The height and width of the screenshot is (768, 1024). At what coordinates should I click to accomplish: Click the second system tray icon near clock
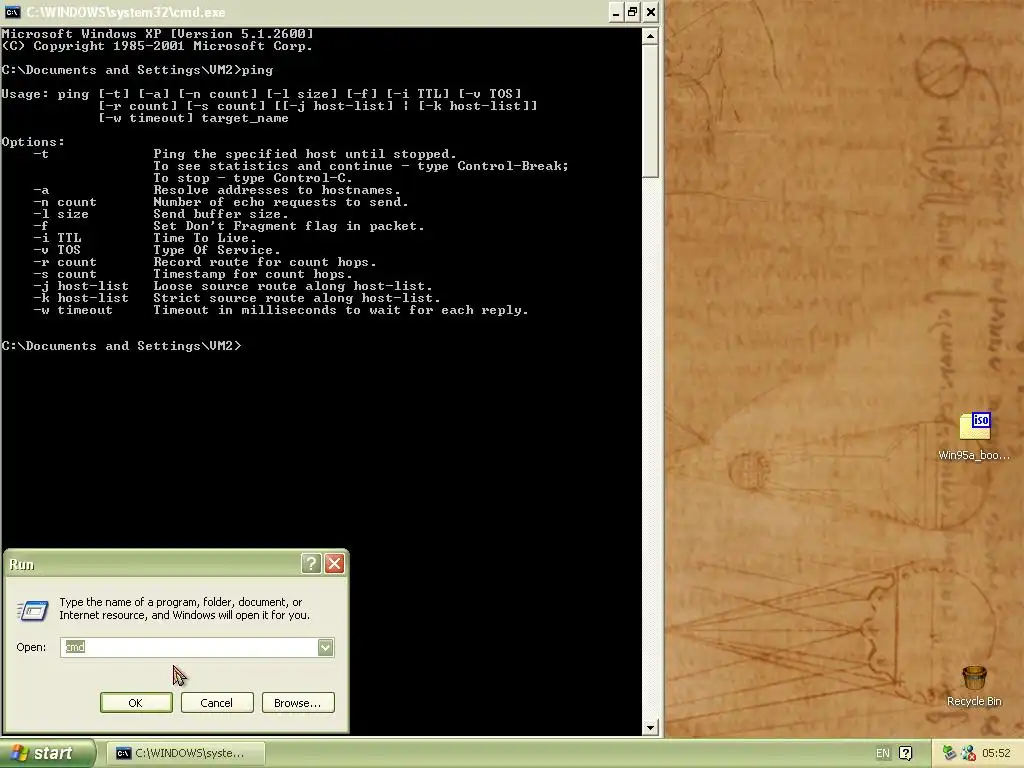(x=968, y=753)
